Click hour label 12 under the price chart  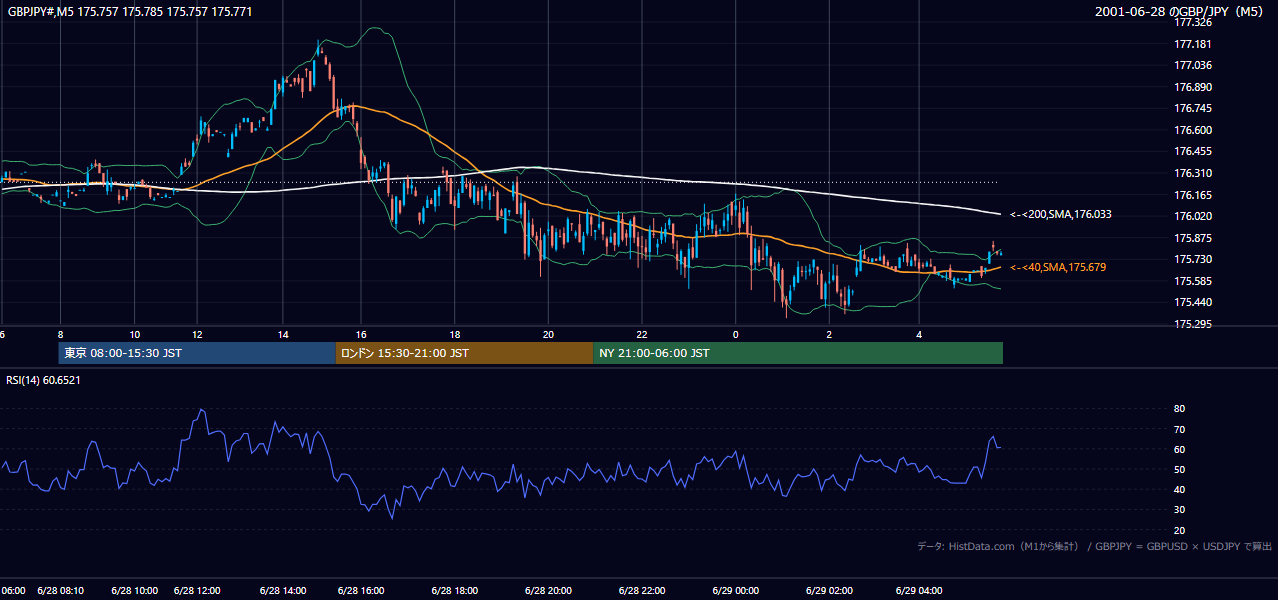[197, 334]
